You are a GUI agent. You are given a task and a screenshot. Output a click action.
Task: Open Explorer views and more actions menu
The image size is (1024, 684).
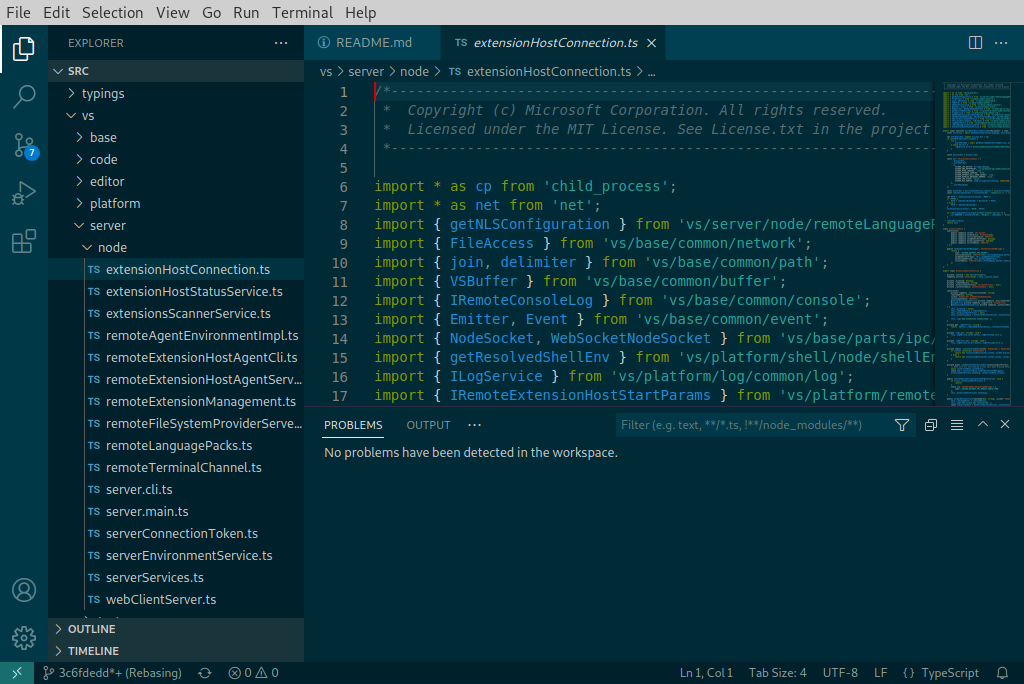[x=281, y=43]
